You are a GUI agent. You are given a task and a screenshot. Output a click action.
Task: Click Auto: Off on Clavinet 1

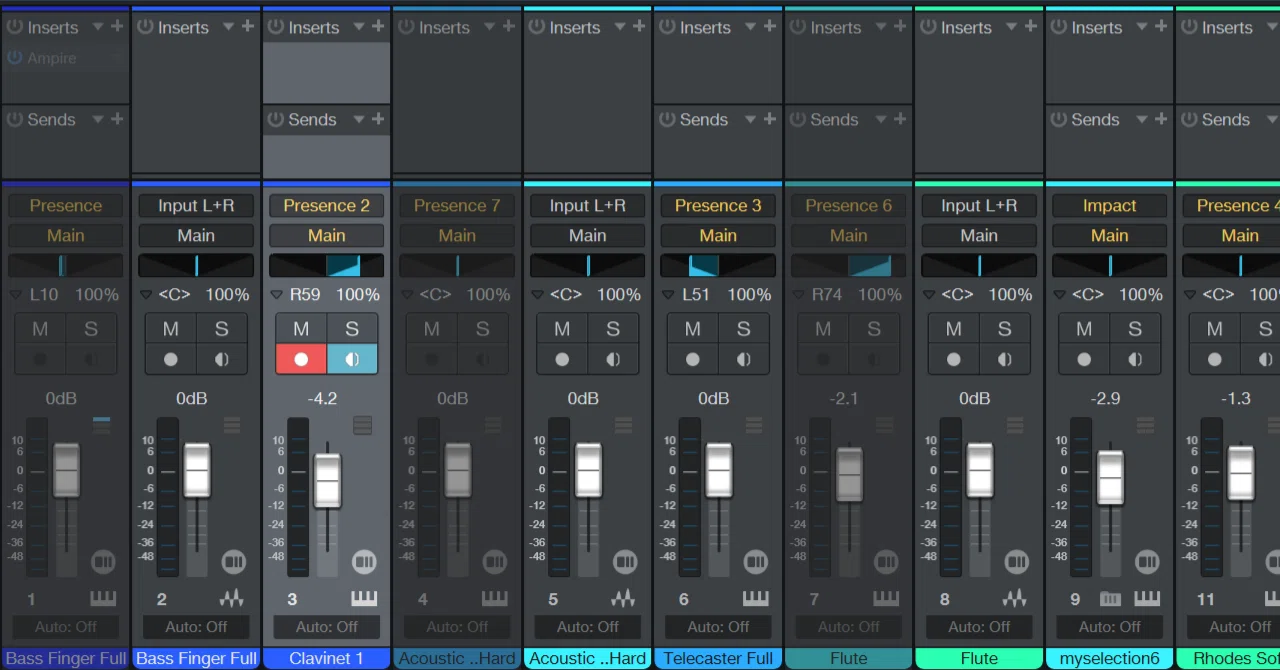pyautogui.click(x=326, y=627)
